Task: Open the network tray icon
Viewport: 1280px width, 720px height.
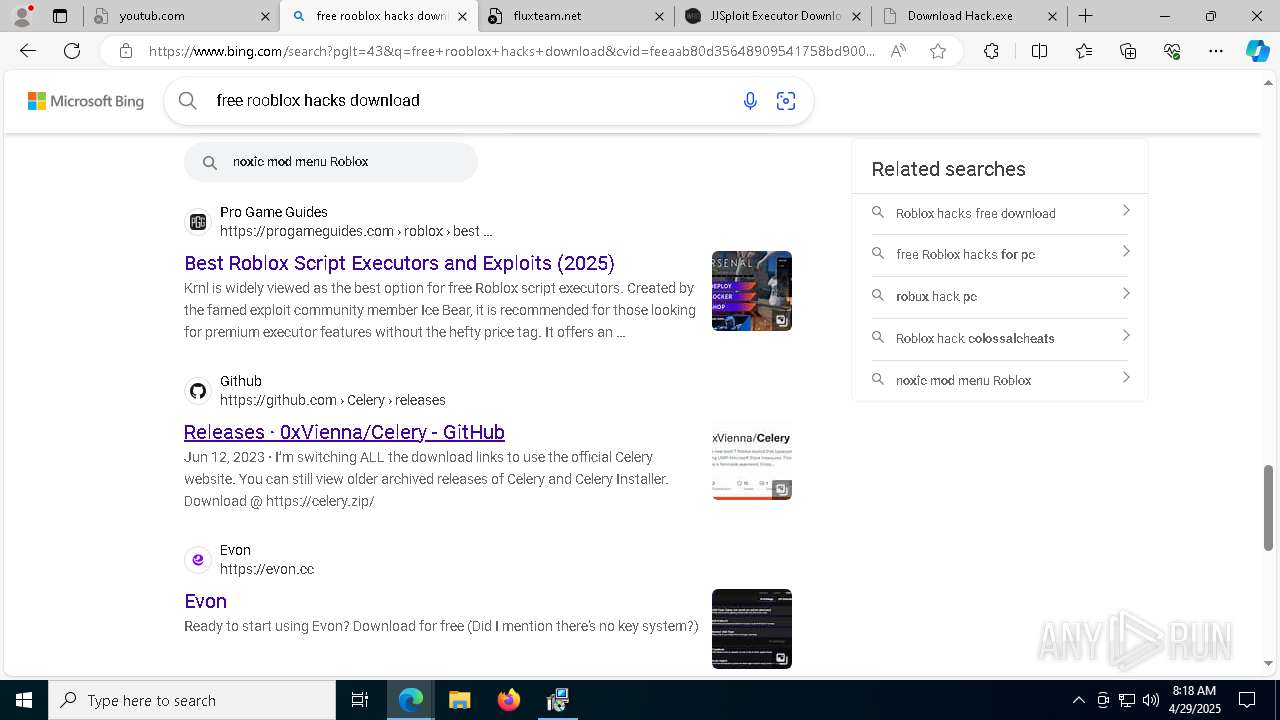Action: (1127, 700)
